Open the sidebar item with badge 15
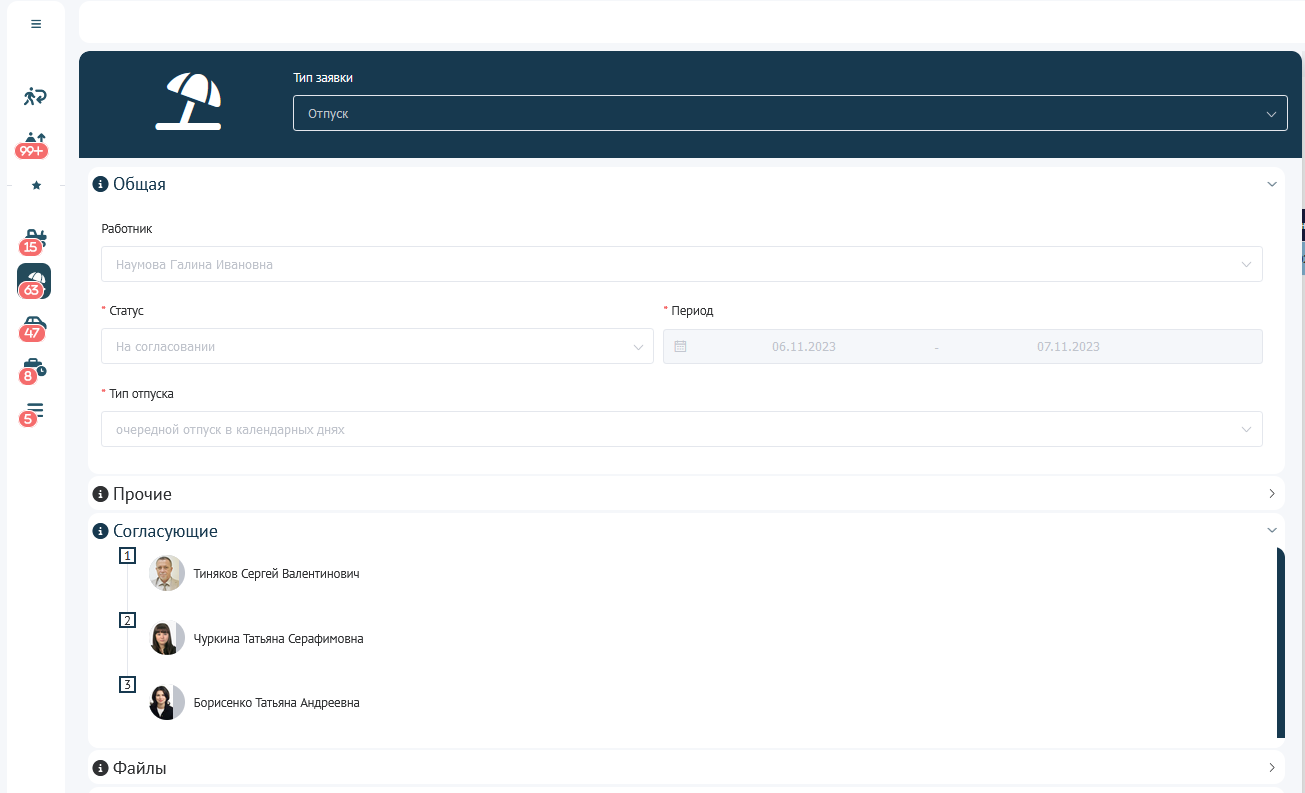The width and height of the screenshot is (1305, 793). [x=34, y=240]
